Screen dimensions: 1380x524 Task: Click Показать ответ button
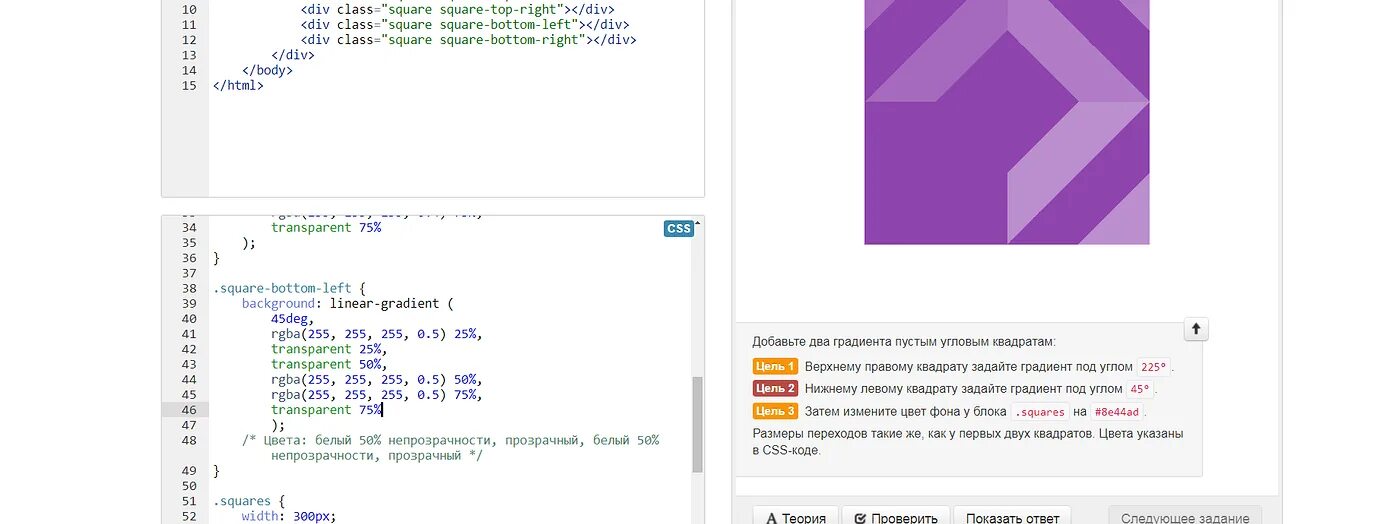click(x=1012, y=517)
